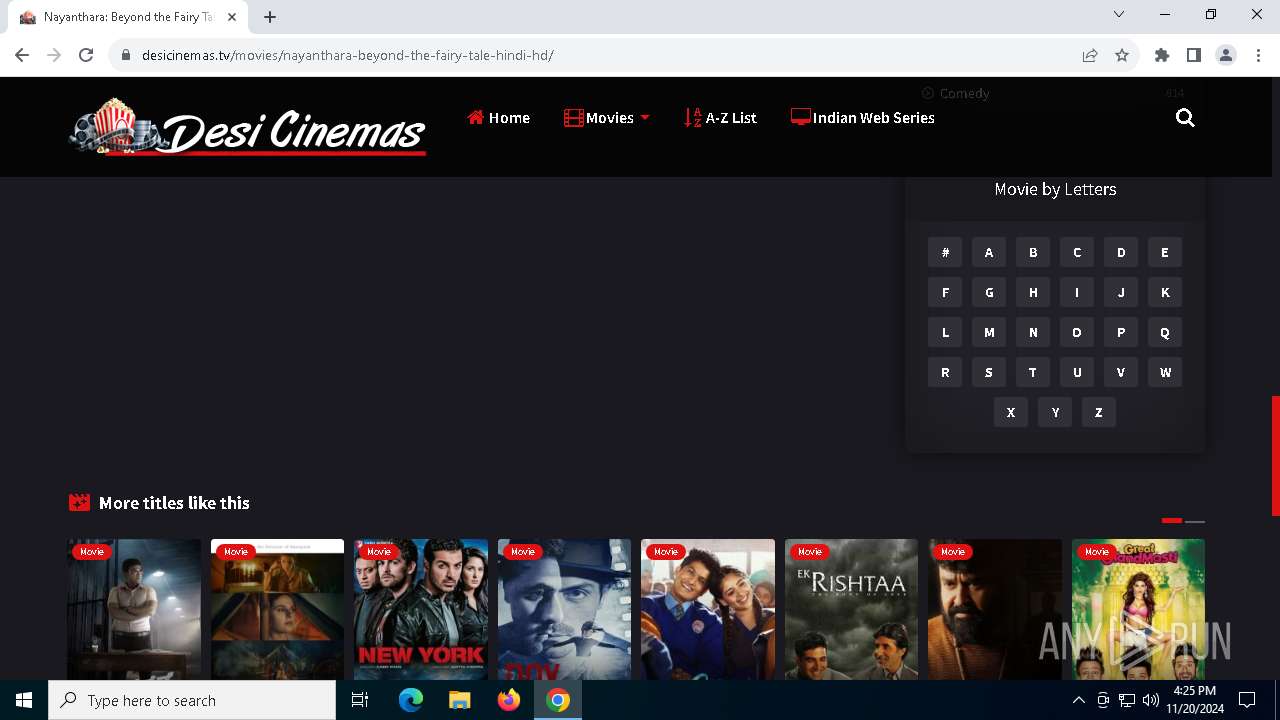This screenshot has width=1280, height=720.
Task: Choose letter M movie filter
Action: click(x=989, y=333)
